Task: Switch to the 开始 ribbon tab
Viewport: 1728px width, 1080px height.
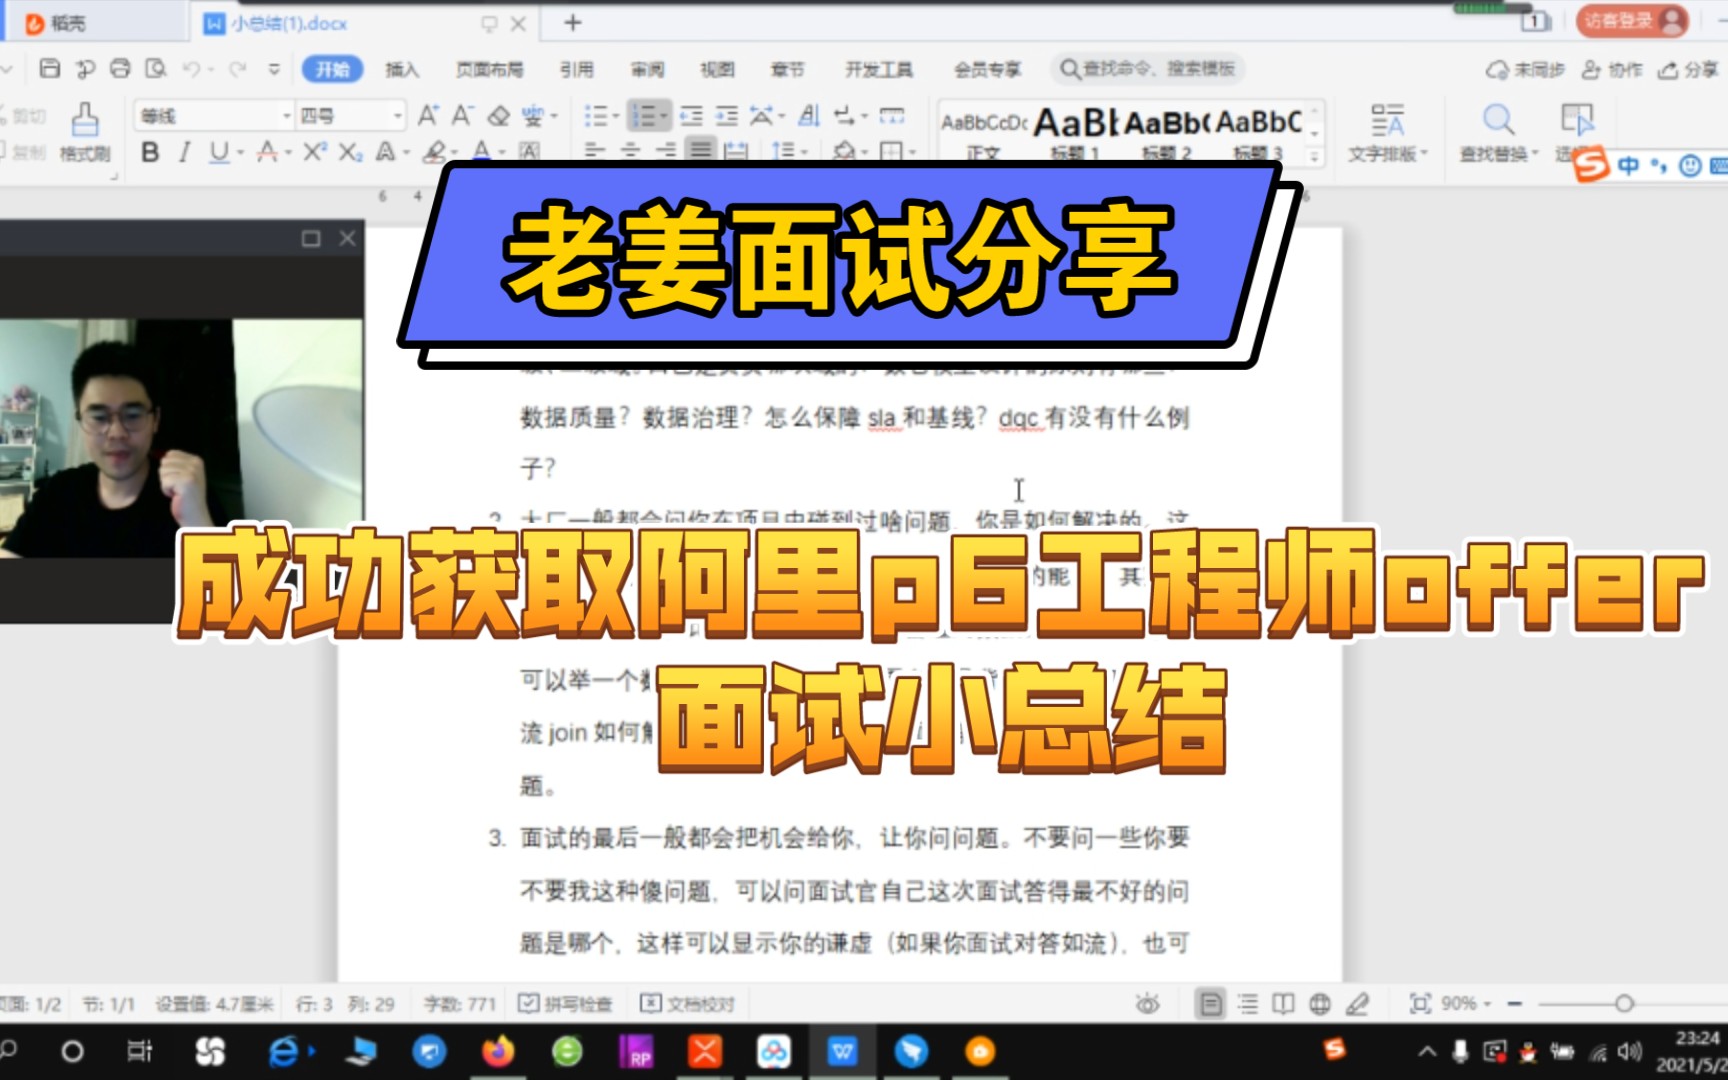Action: coord(332,69)
